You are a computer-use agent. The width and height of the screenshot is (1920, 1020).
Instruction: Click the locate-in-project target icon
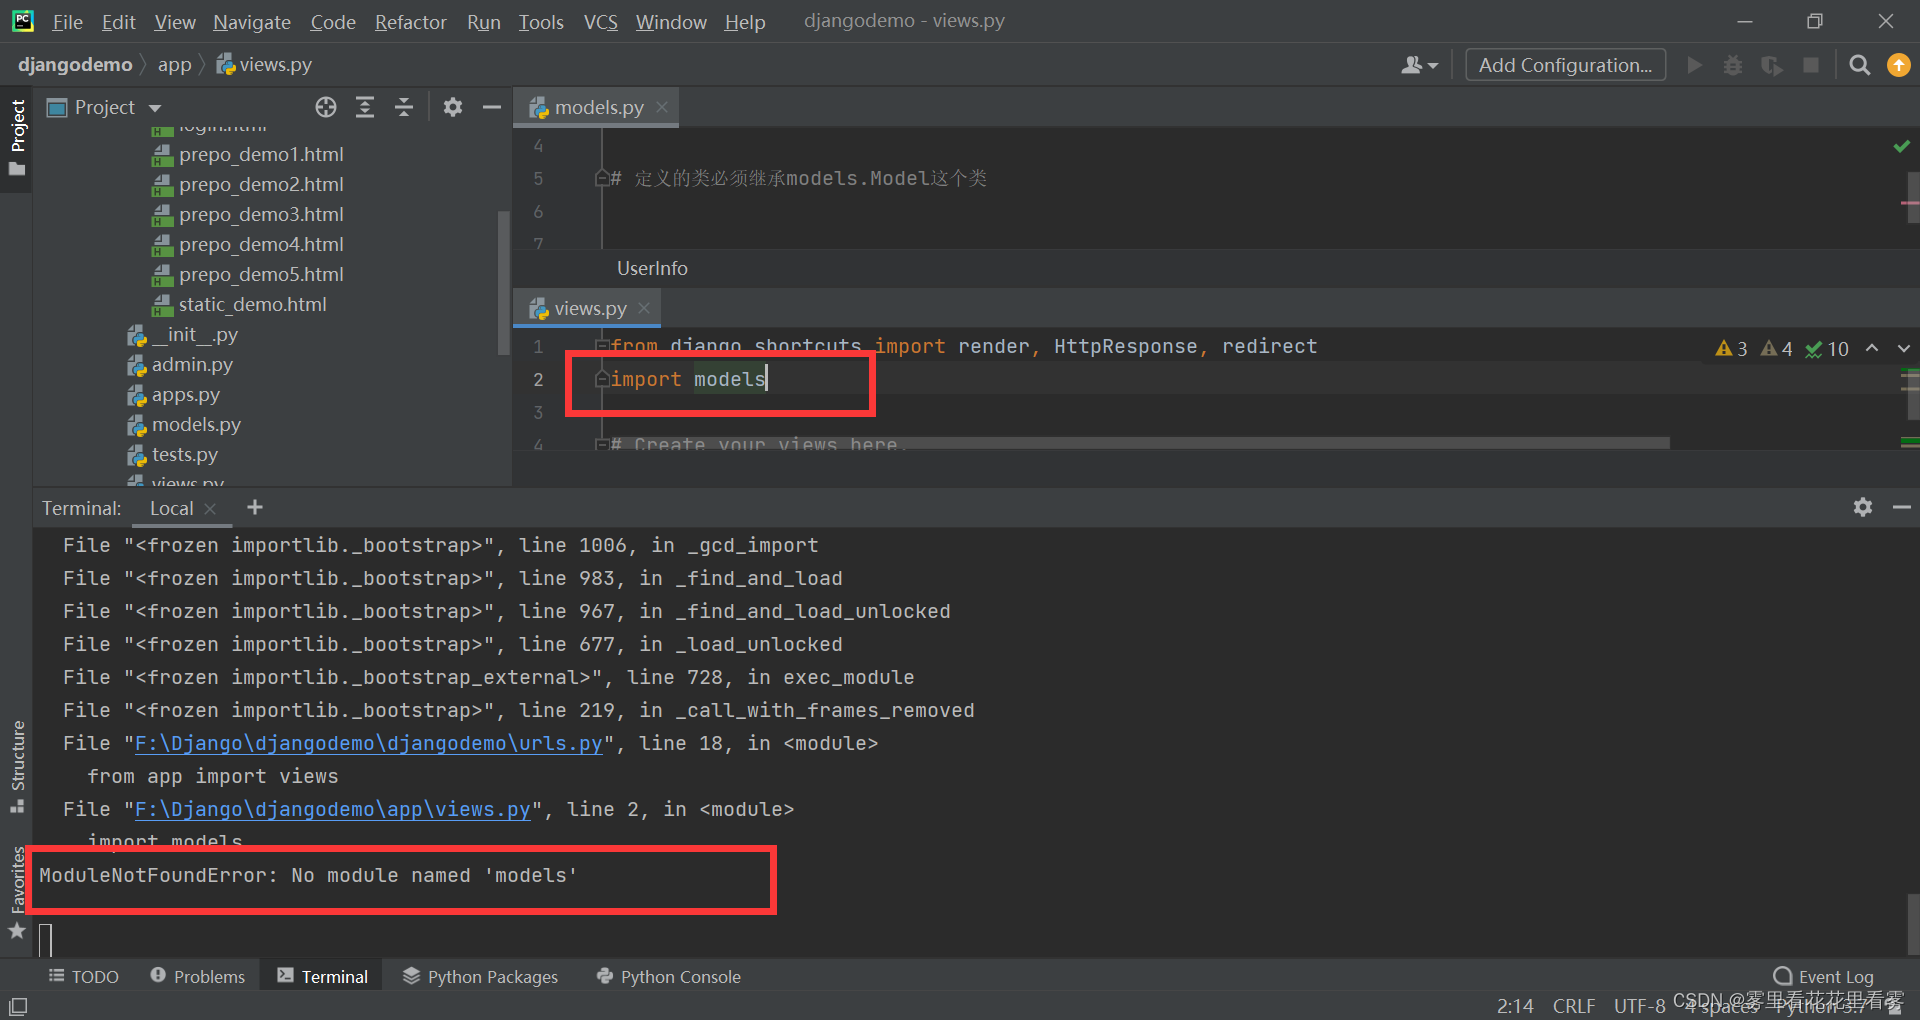pyautogui.click(x=326, y=107)
